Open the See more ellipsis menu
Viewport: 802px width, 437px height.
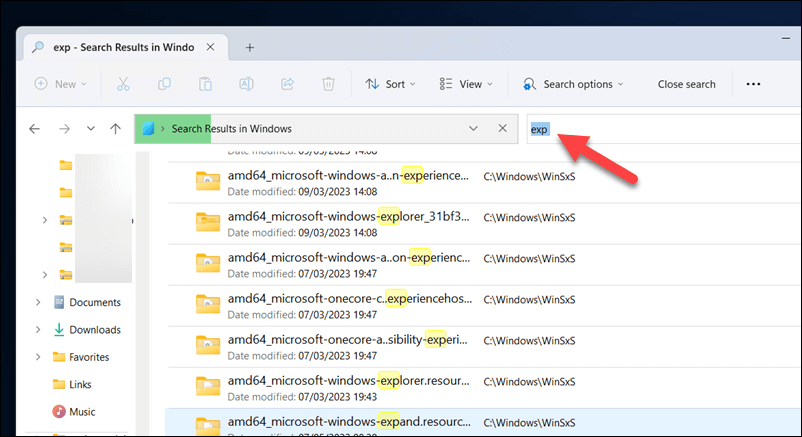tap(753, 84)
